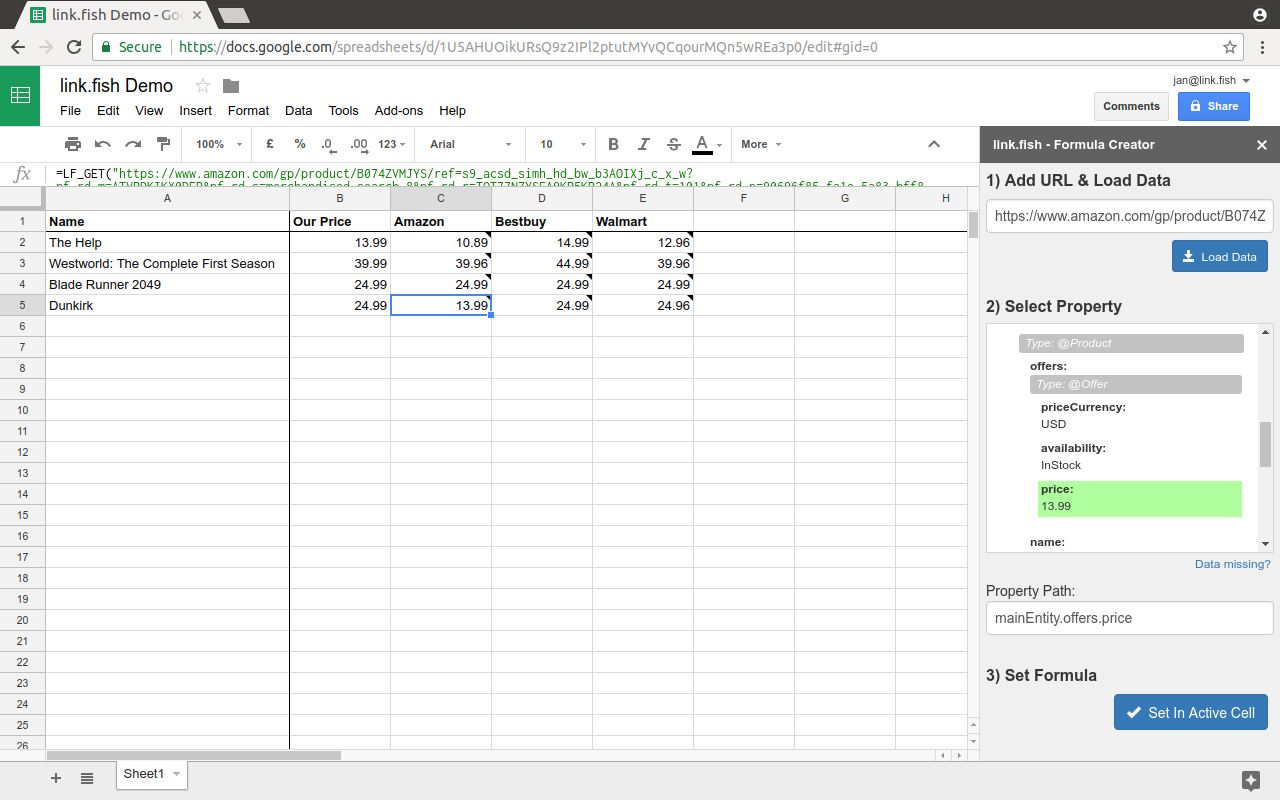
Task: Click the property list scrollbar thumb
Action: tap(1265, 445)
